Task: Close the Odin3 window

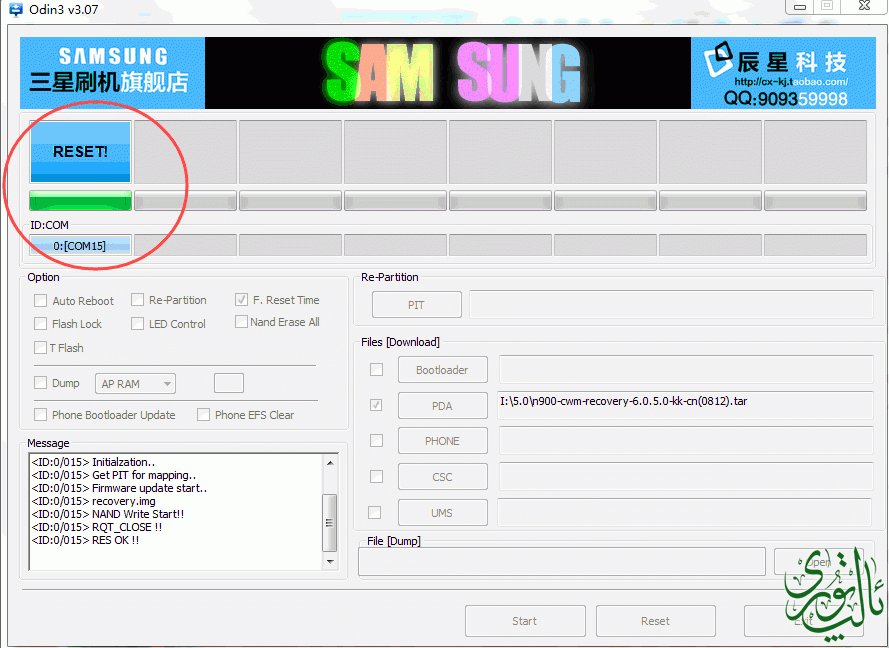Action: click(x=864, y=6)
